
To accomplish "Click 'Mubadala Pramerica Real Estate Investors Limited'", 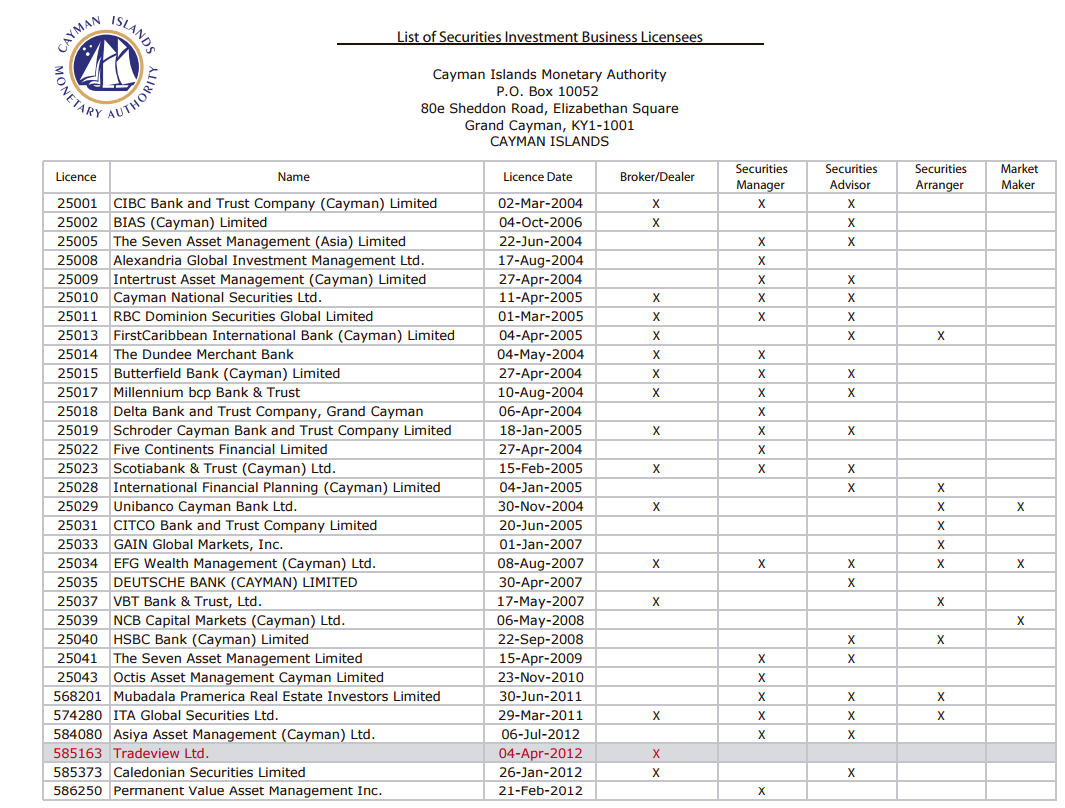I will (x=277, y=697).
